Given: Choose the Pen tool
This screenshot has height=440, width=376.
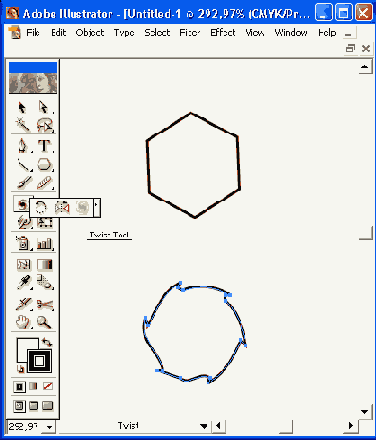Looking at the screenshot, I should pyautogui.click(x=22, y=146).
